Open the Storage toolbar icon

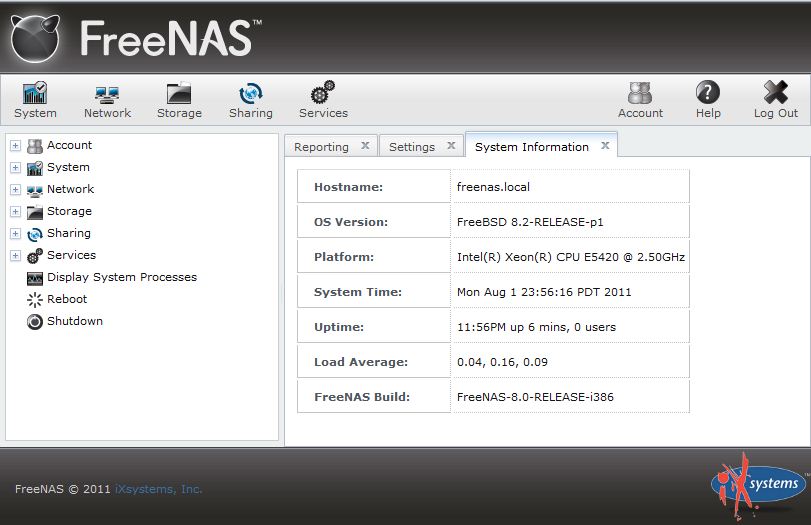click(179, 93)
